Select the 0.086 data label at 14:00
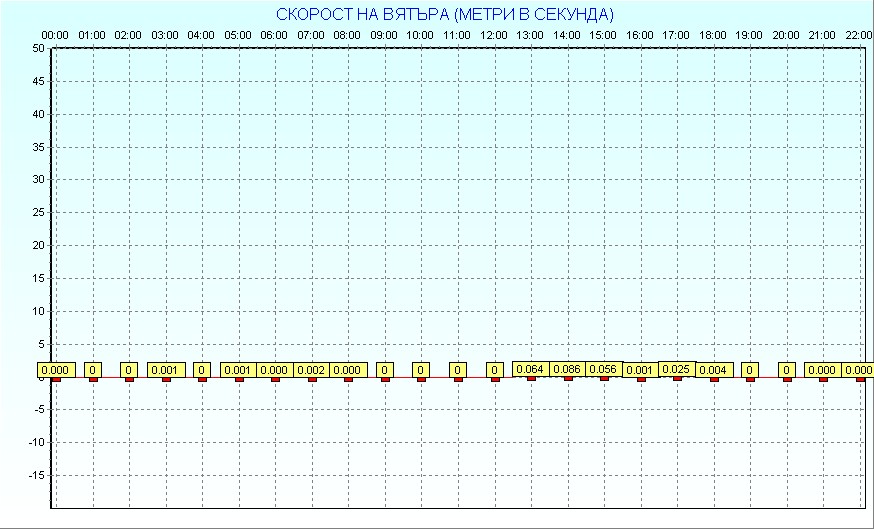 (567, 369)
